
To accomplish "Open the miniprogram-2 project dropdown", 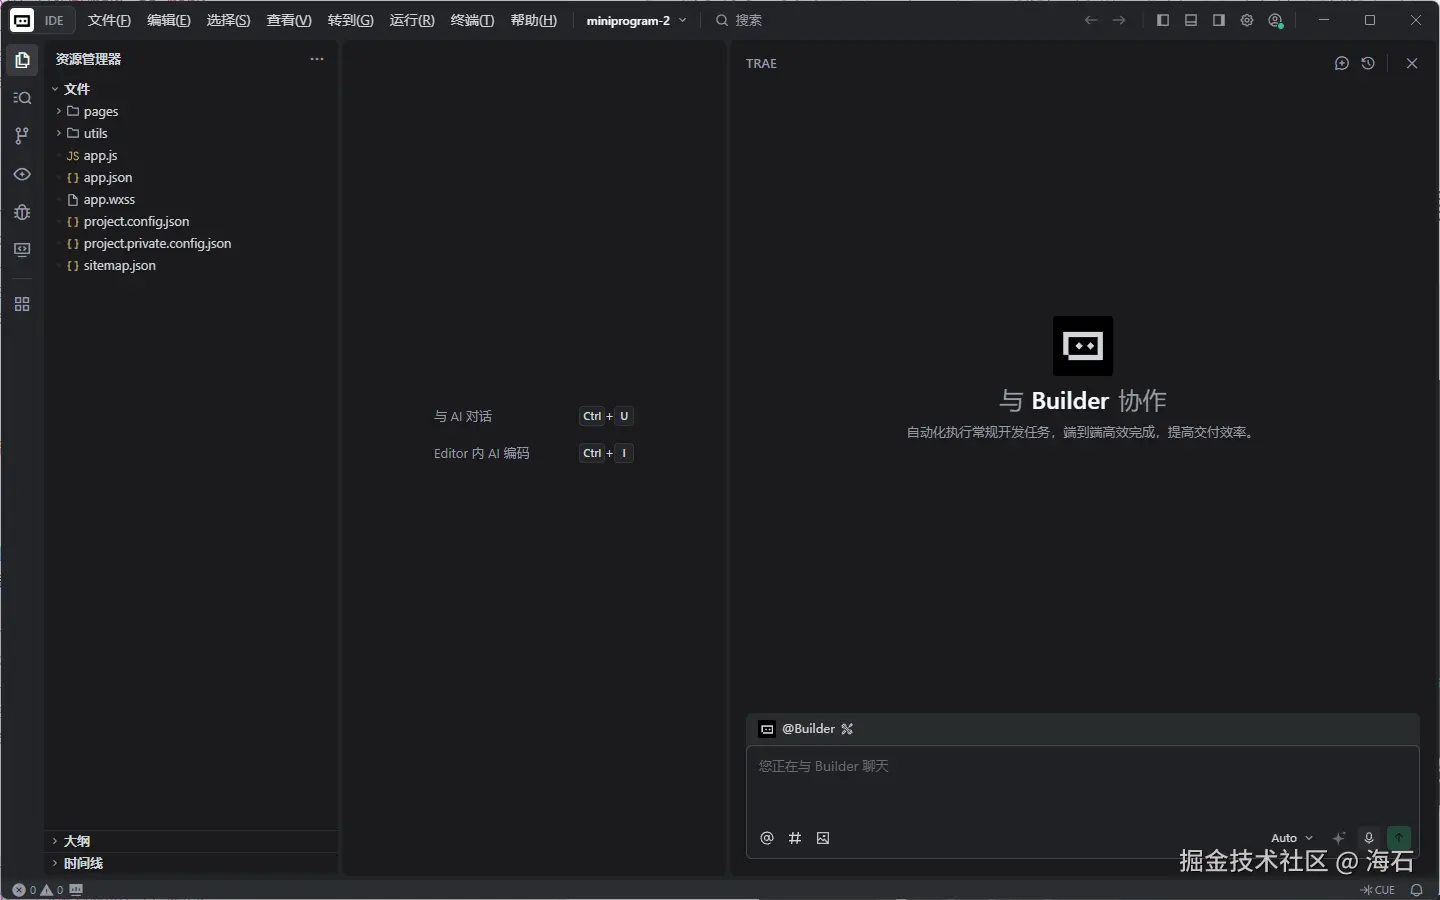I will point(636,20).
